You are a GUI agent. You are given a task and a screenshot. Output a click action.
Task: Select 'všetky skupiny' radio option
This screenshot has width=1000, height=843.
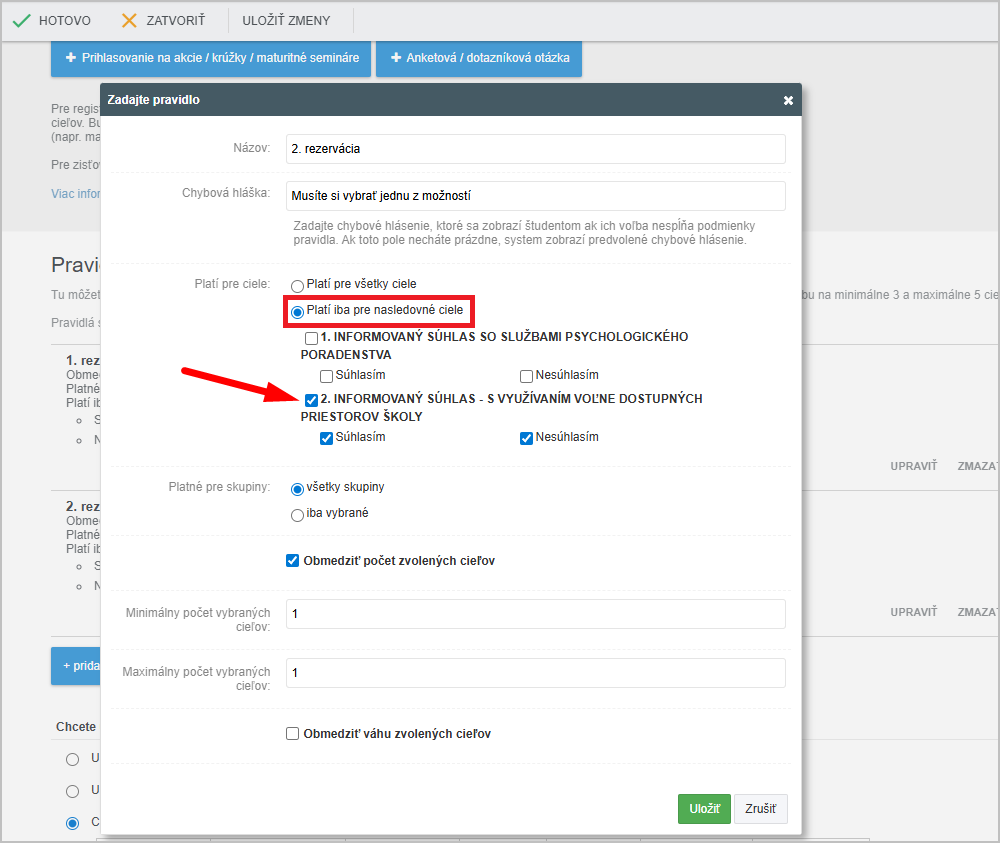click(x=297, y=489)
